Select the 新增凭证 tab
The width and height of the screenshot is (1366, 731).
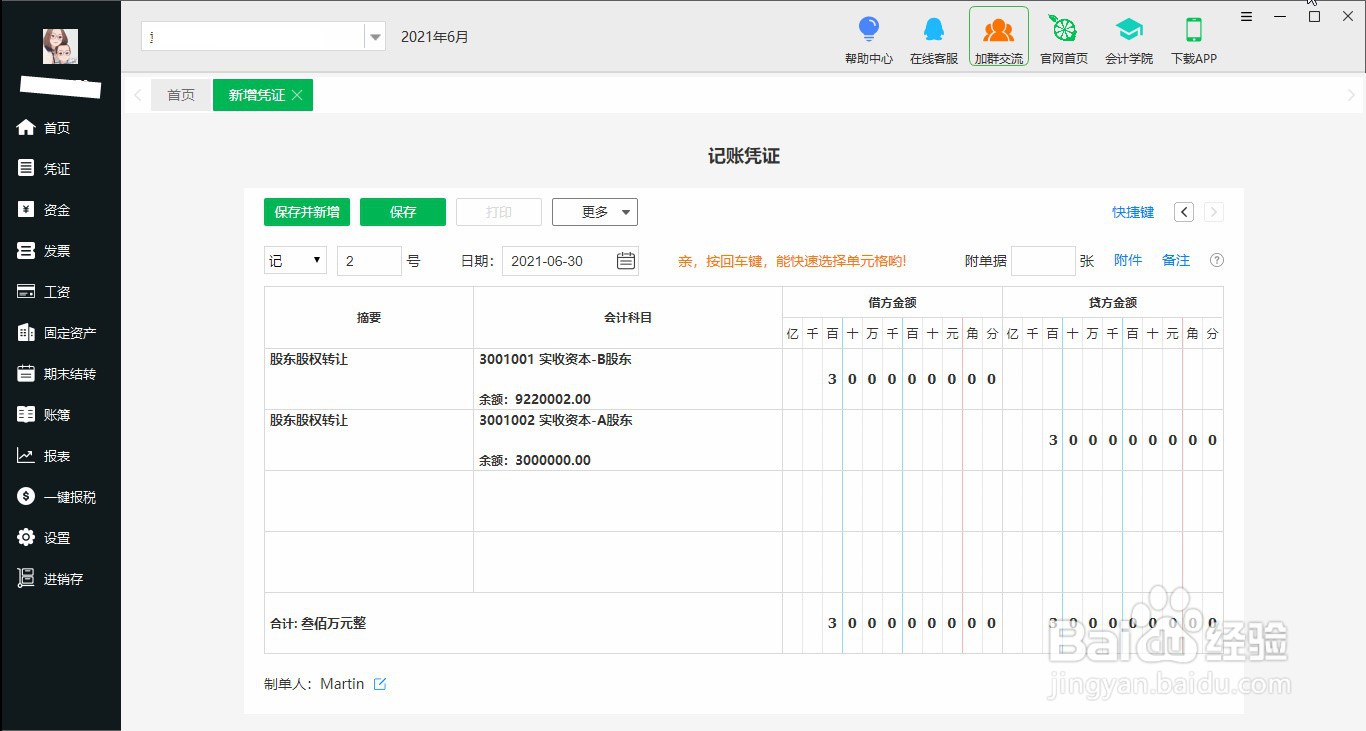tap(255, 95)
